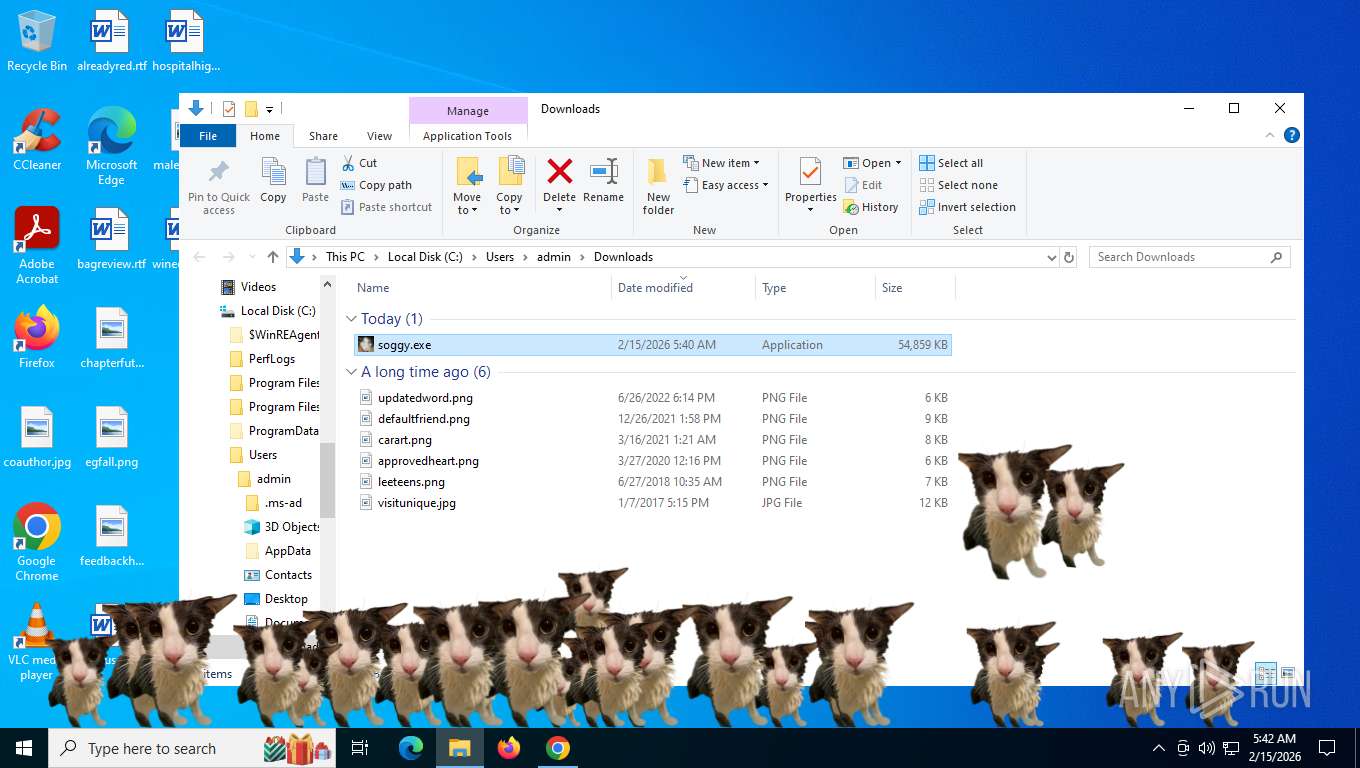This screenshot has height=768, width=1360.
Task: Cut the selected file
Action: coord(359,163)
